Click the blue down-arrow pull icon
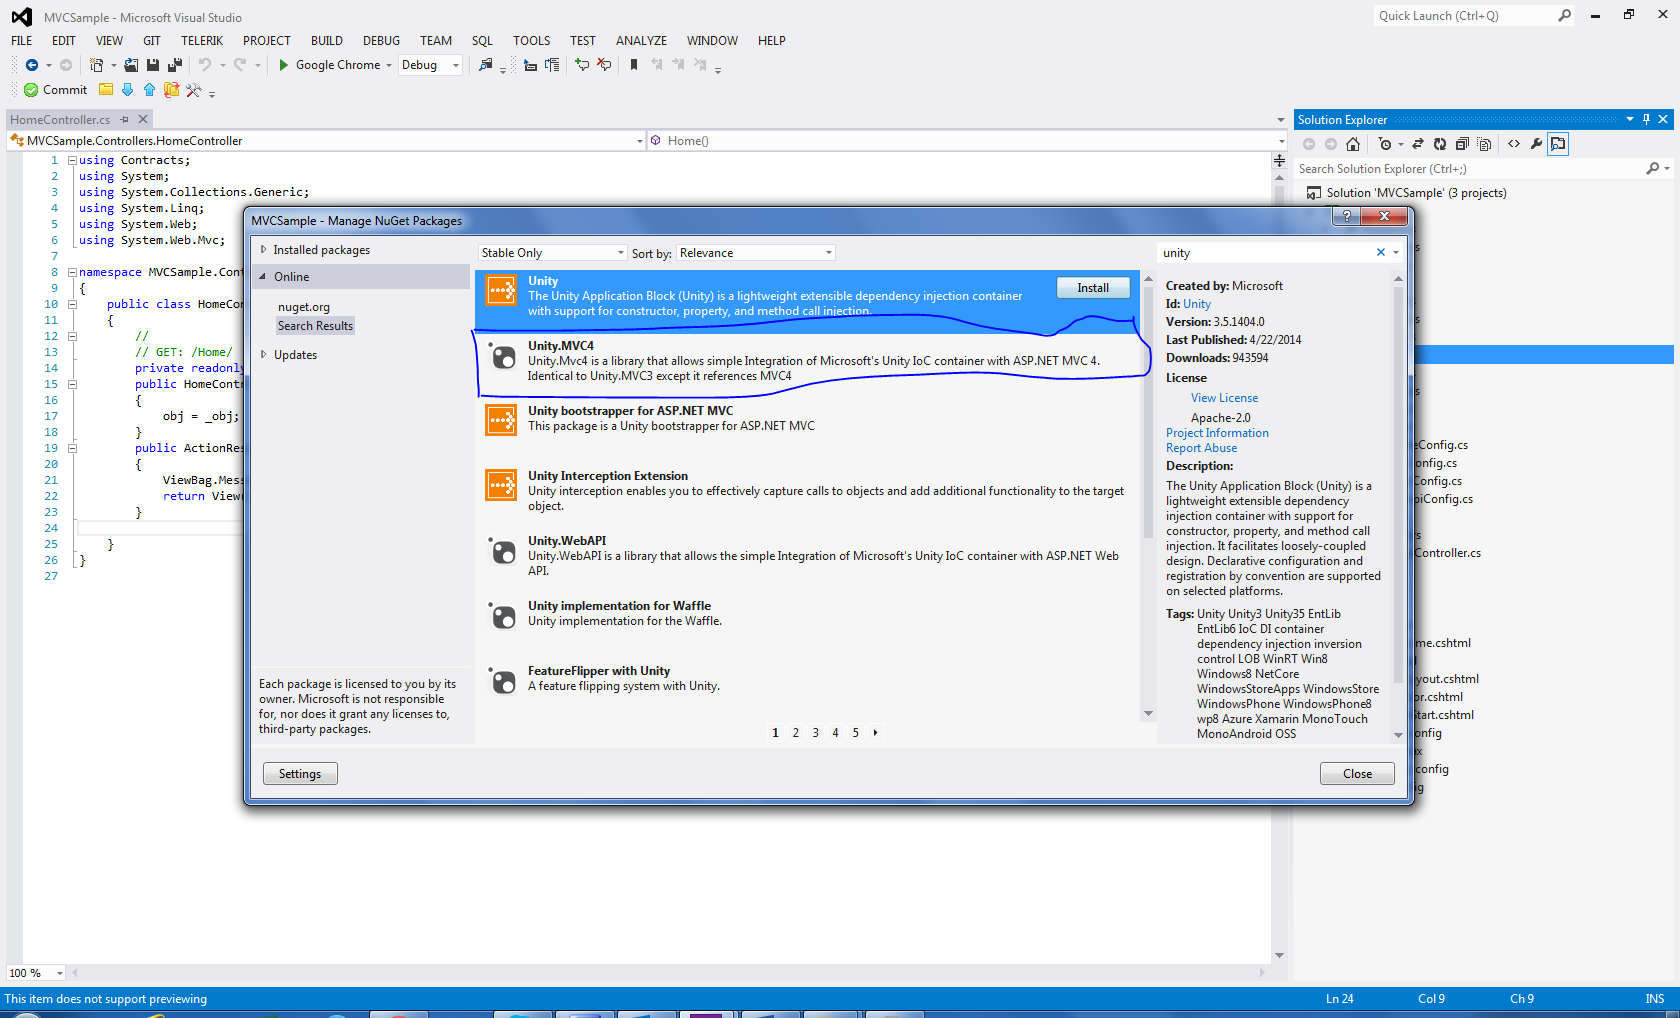Viewport: 1680px width, 1018px height. tap(127, 90)
